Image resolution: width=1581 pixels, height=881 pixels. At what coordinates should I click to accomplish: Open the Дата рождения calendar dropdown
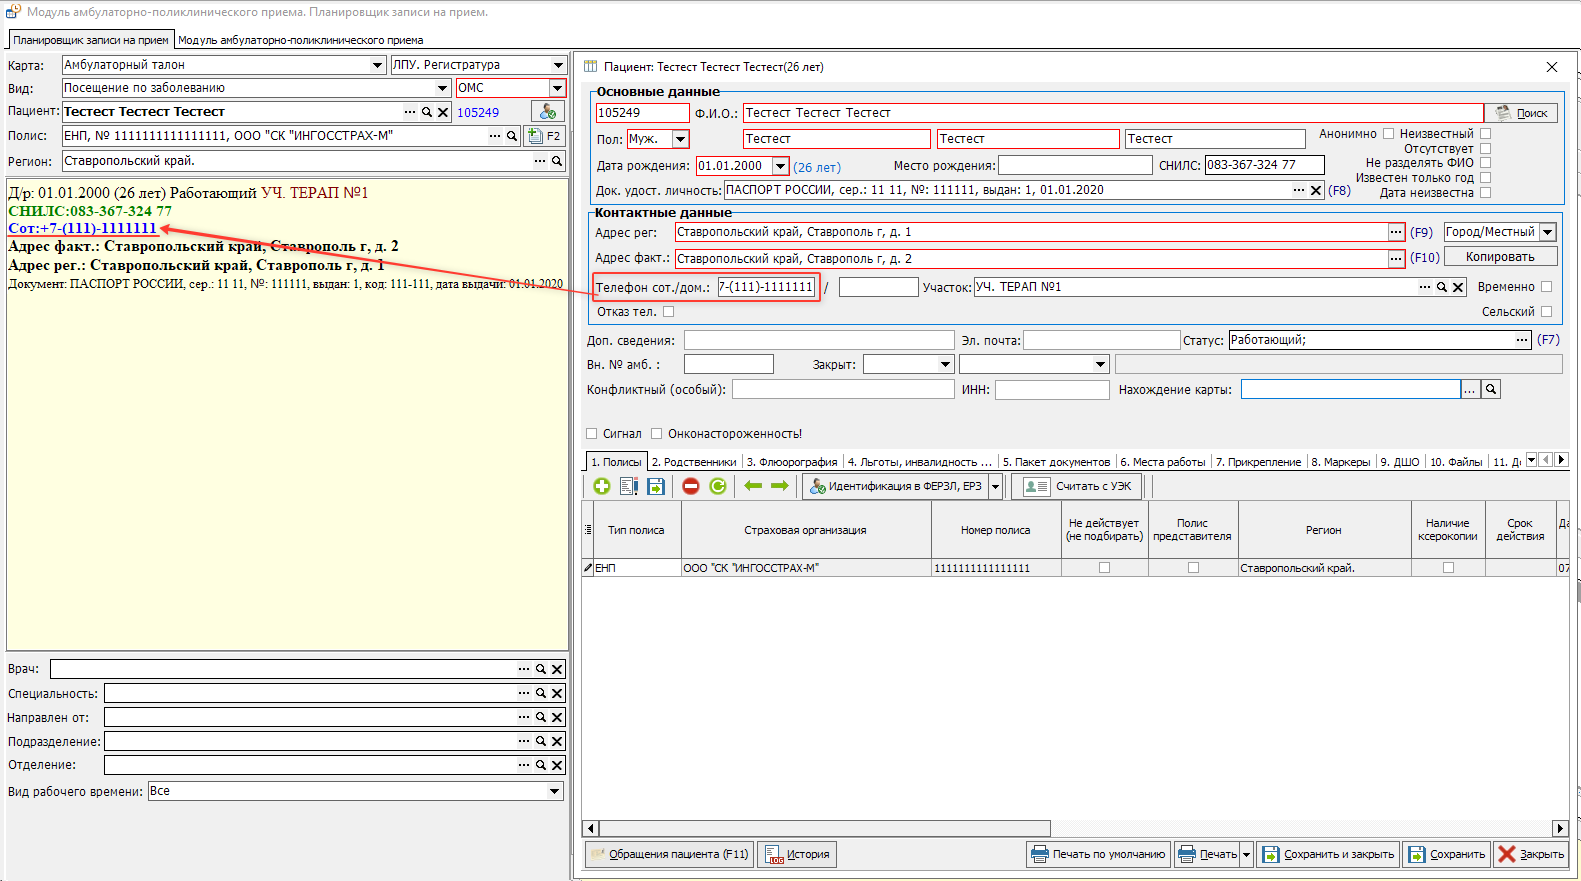781,166
